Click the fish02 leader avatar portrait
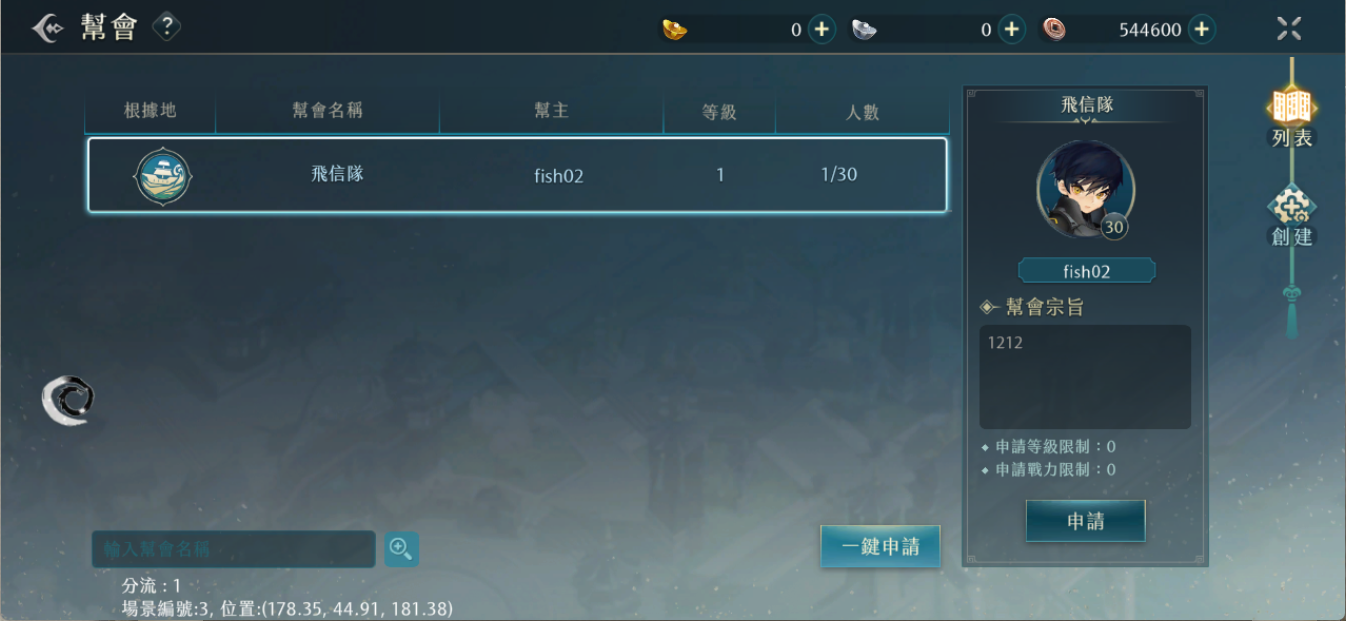 click(1086, 189)
